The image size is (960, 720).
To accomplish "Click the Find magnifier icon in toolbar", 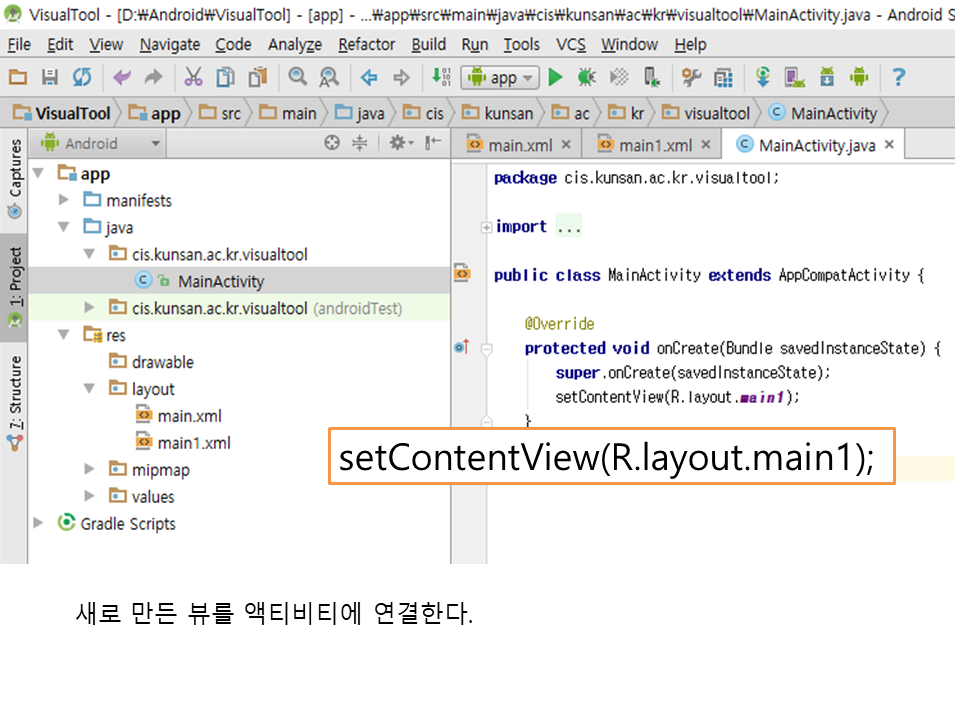I will click(x=297, y=77).
